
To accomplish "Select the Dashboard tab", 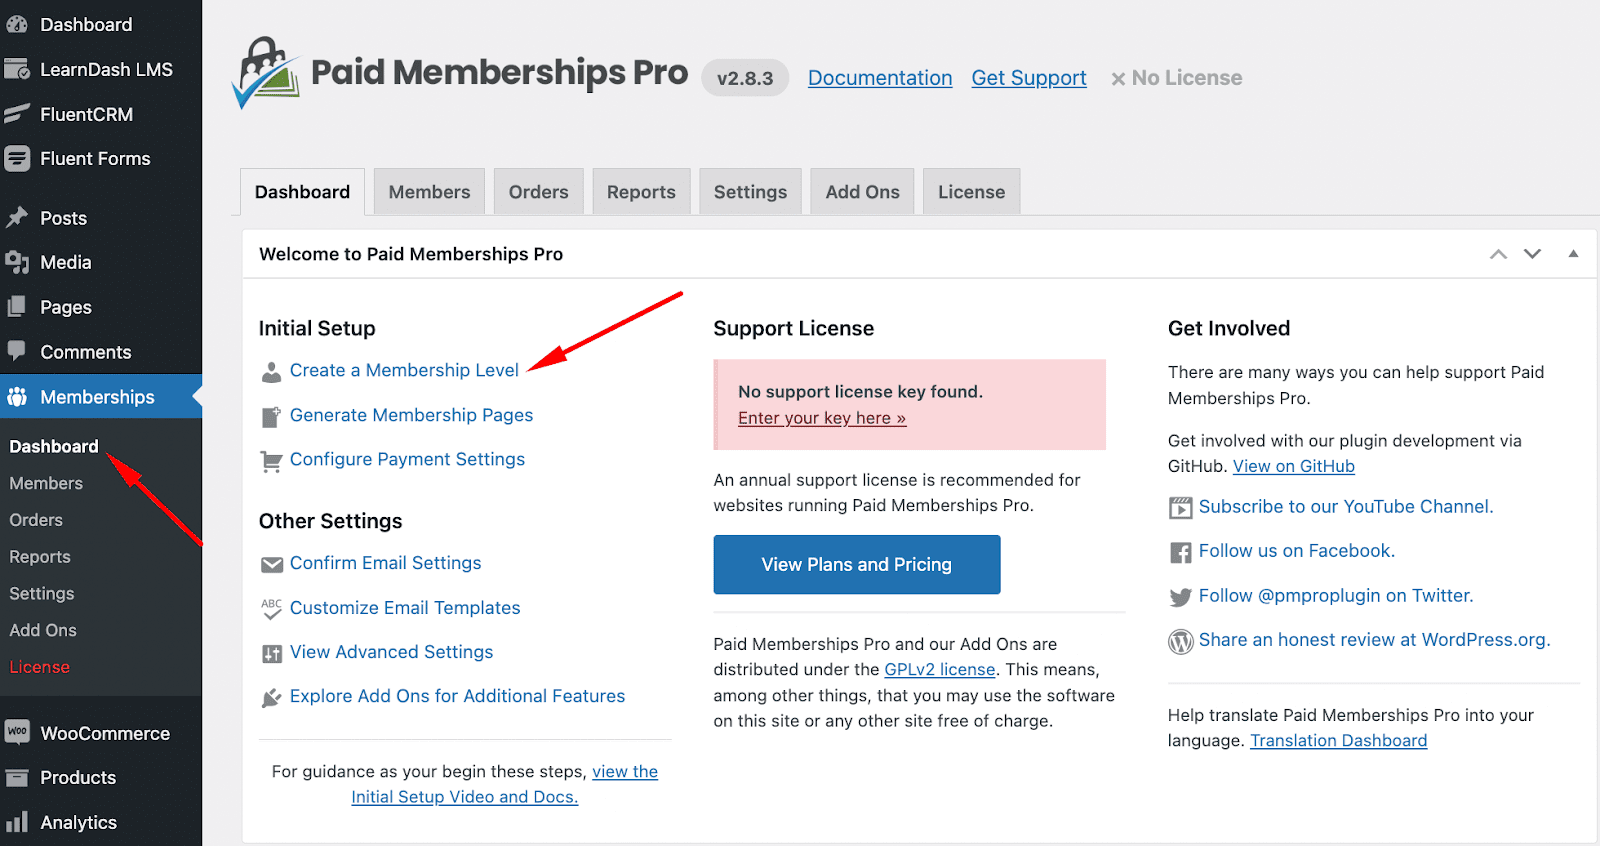I will pos(302,191).
